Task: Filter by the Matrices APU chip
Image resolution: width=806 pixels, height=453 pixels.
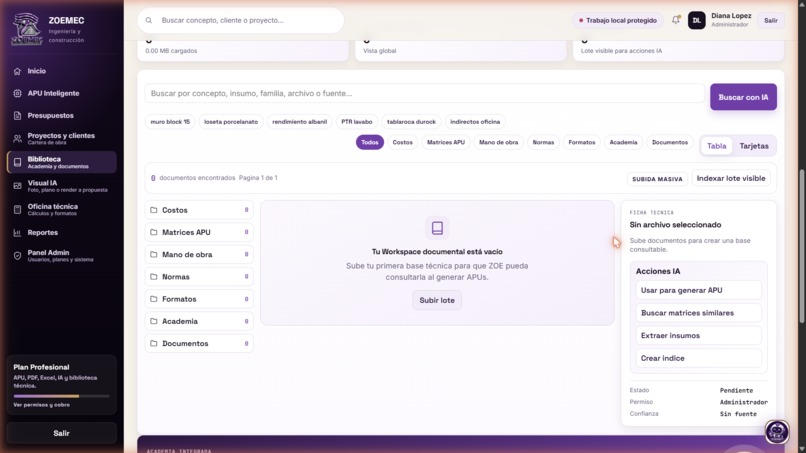Action: click(446, 142)
